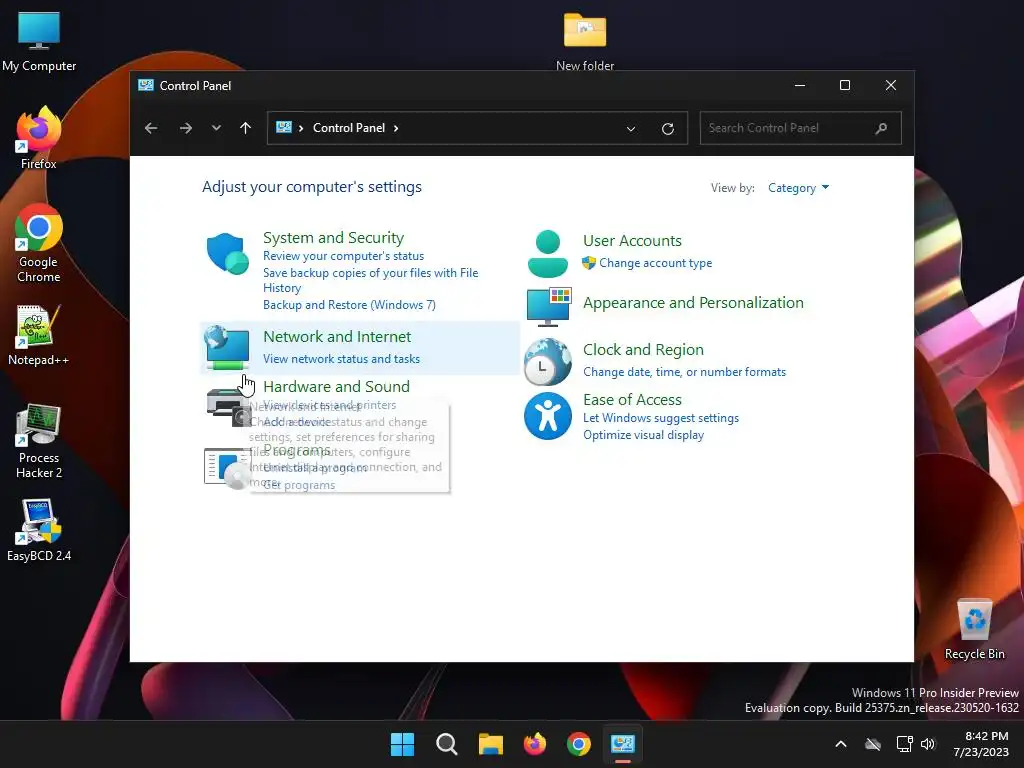Image resolution: width=1024 pixels, height=768 pixels.
Task: Expand breadcrumb arrow before Control Panel
Action: tap(301, 128)
